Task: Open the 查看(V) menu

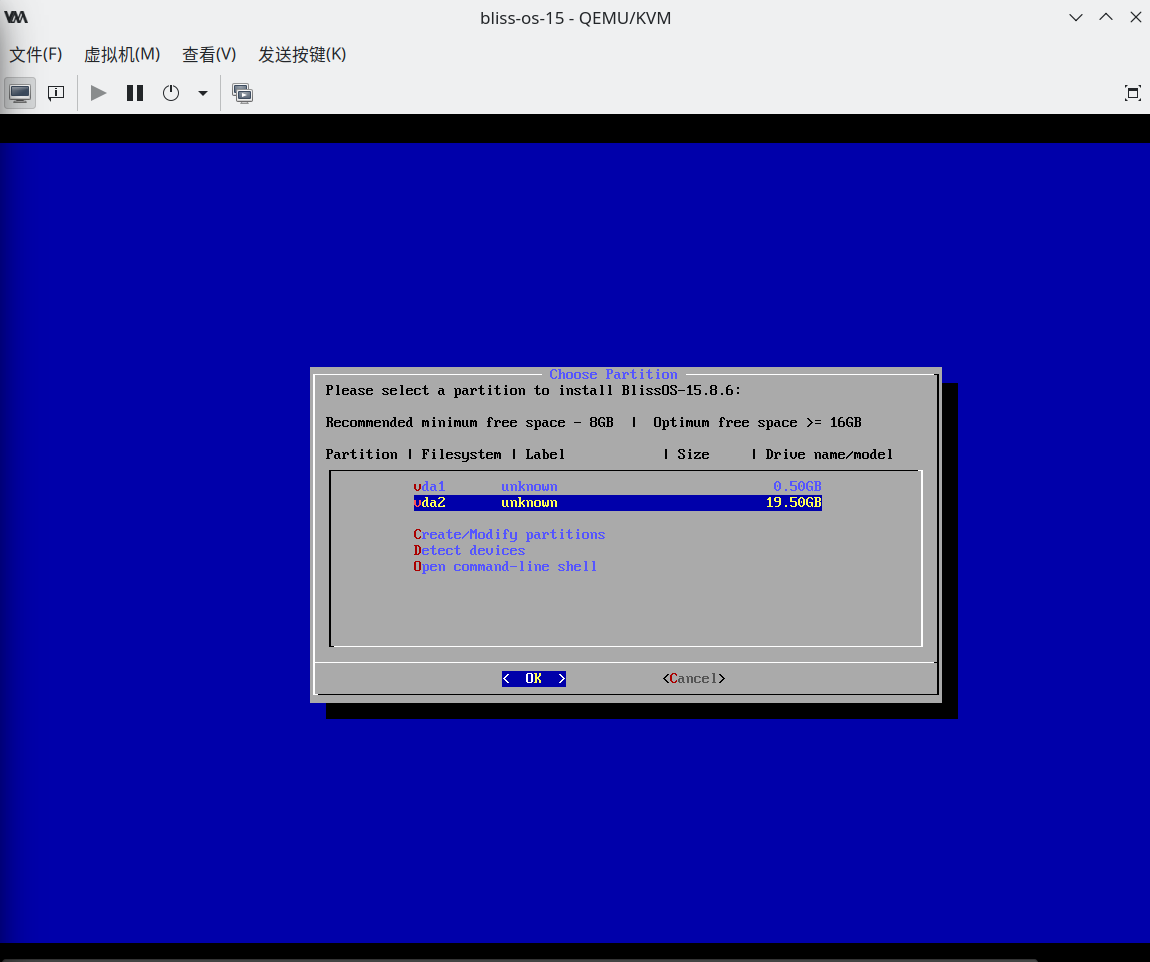Action: pos(209,54)
